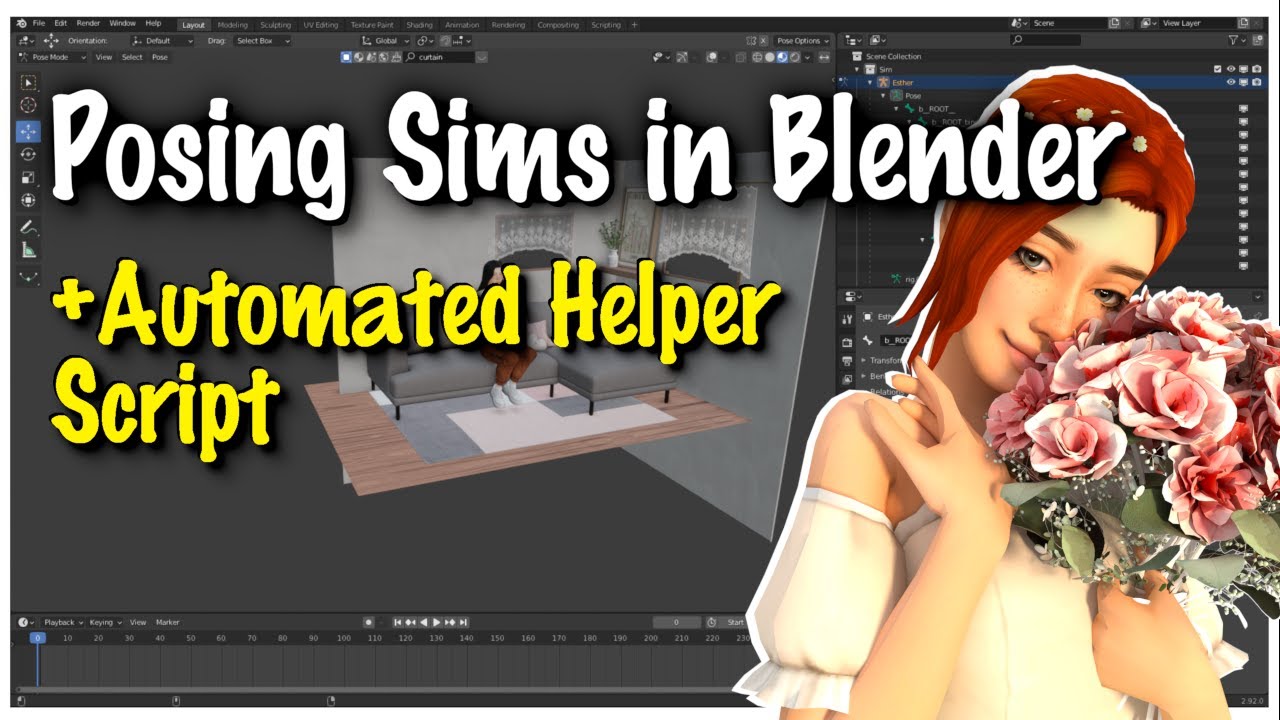
Task: Activate the Move tool in left toolbar
Action: coord(28,131)
